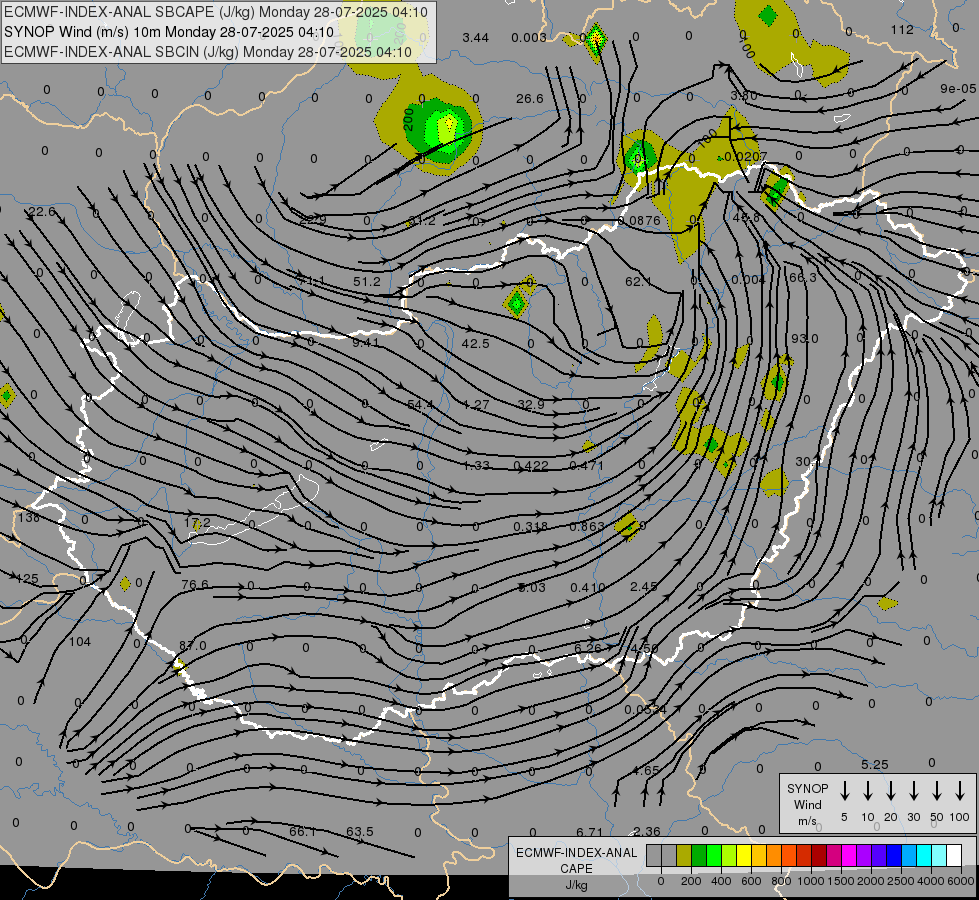Click the 10 m/s wind legend arrow
The width and height of the screenshot is (979, 900).
(x=868, y=791)
